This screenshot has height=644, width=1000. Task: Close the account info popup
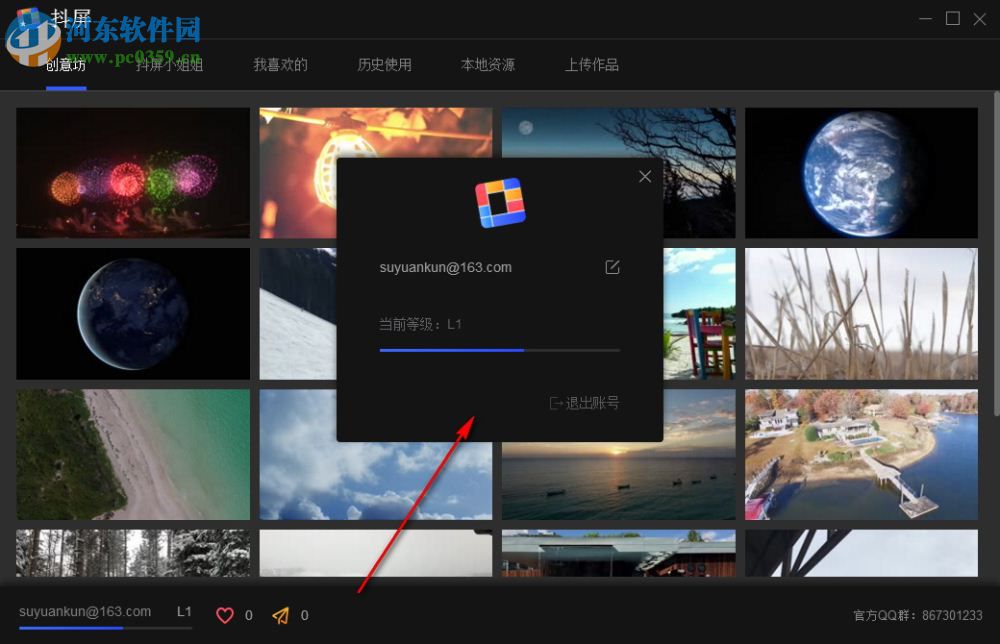[x=645, y=176]
